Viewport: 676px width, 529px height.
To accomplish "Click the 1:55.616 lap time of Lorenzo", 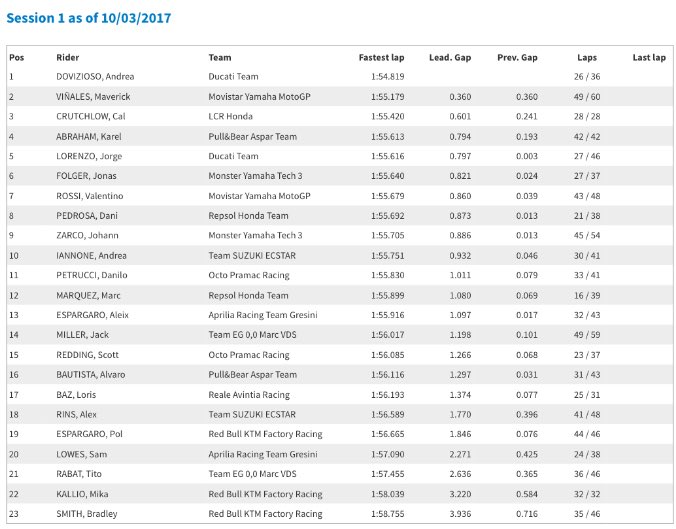I will click(x=388, y=157).
